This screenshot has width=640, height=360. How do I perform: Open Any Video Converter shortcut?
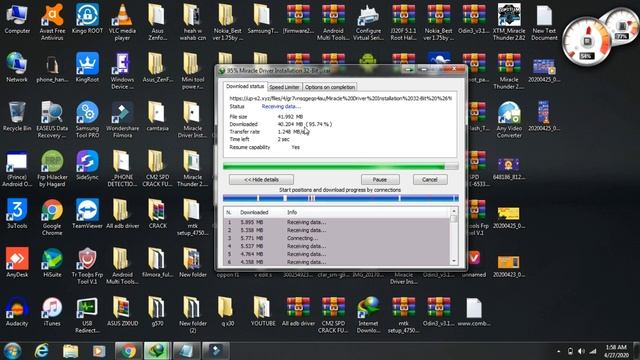509,120
